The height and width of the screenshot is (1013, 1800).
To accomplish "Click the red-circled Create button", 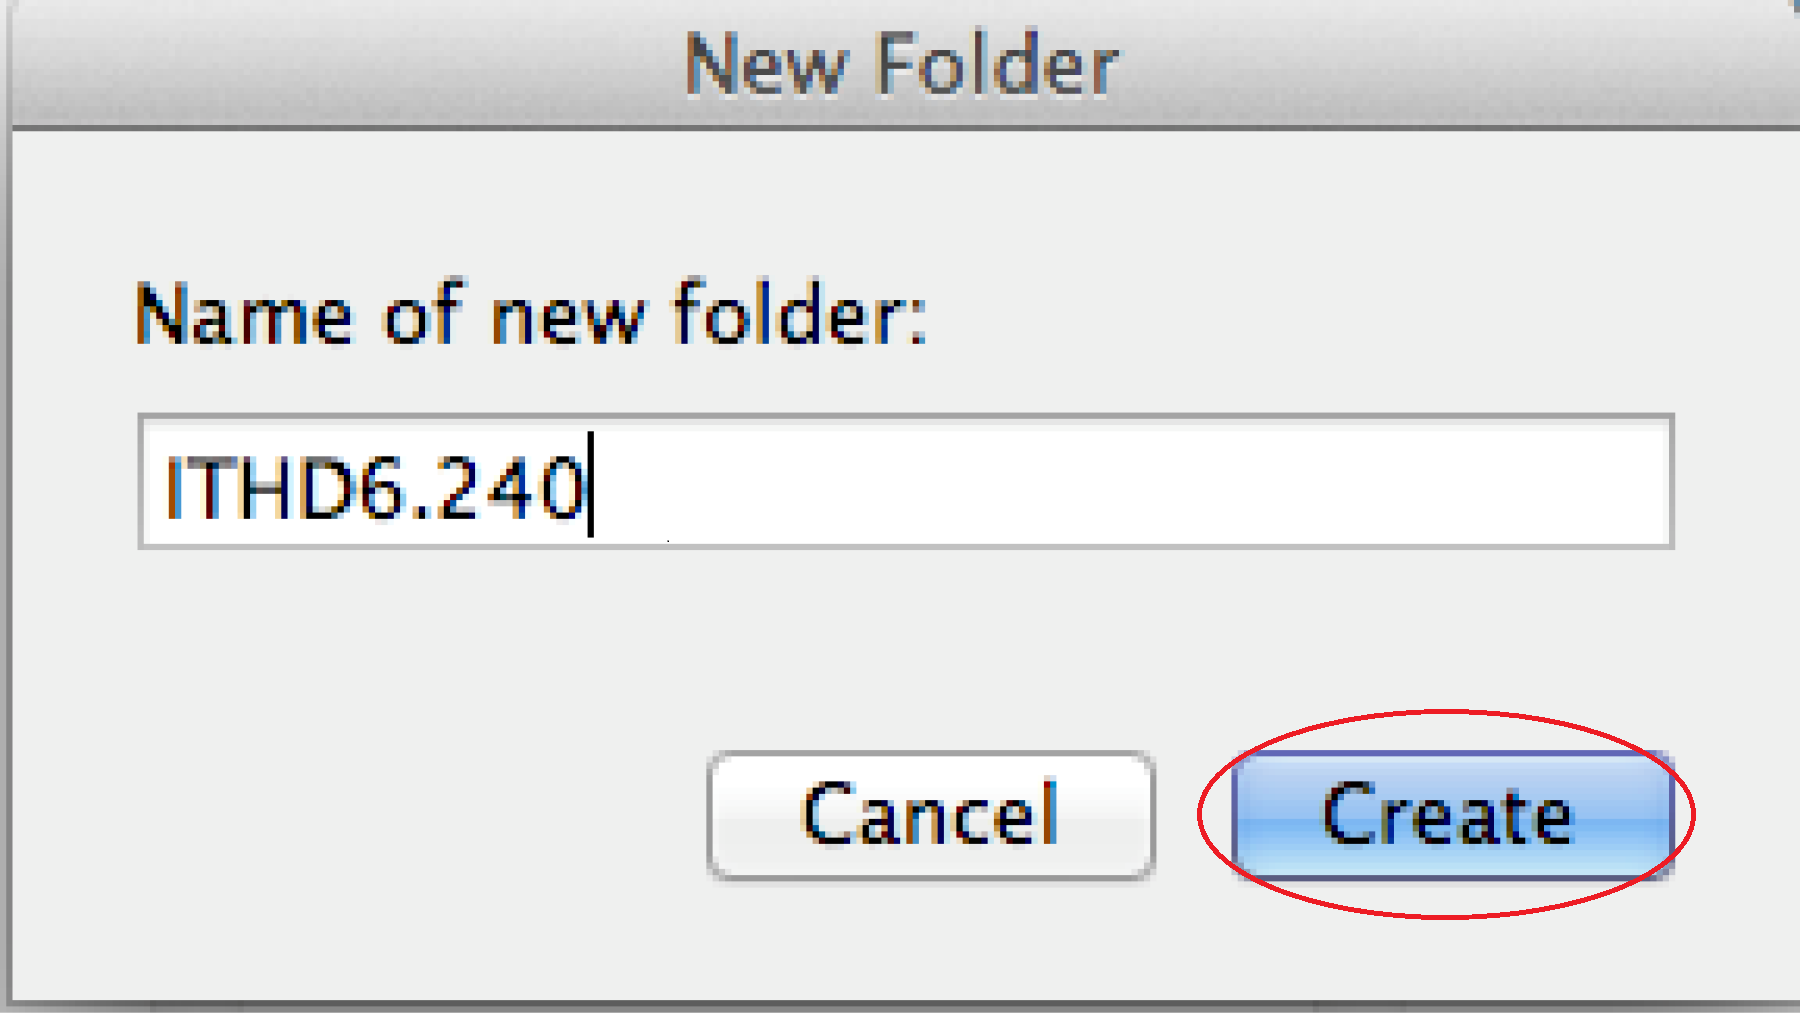I will click(x=1452, y=815).
